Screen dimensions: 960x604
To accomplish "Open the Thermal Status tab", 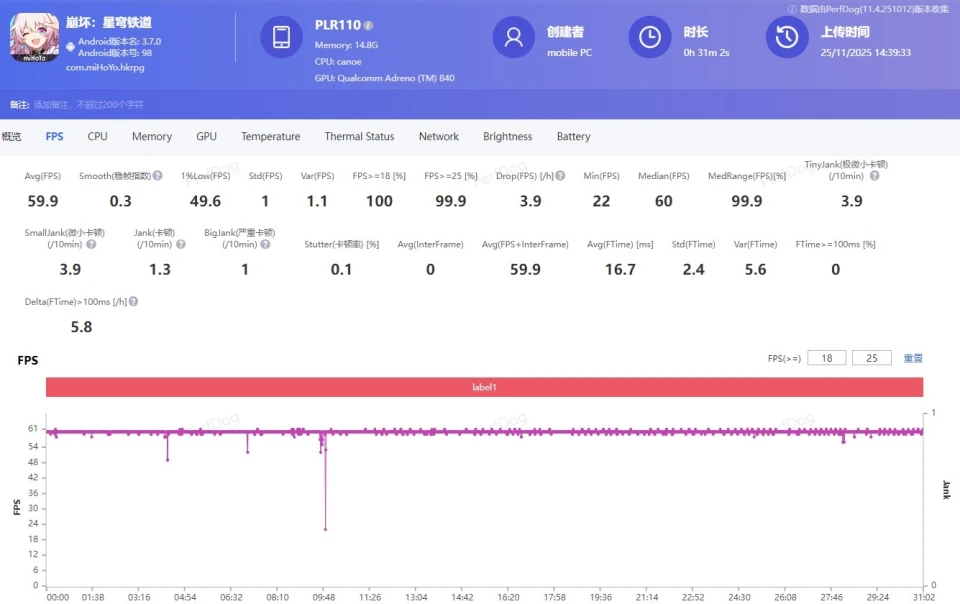I will 359,136.
